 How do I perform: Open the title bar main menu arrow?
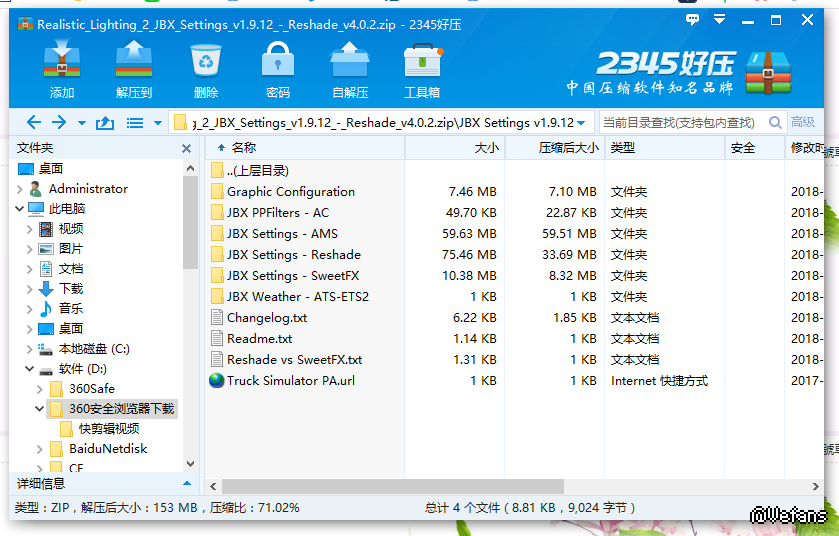point(717,20)
